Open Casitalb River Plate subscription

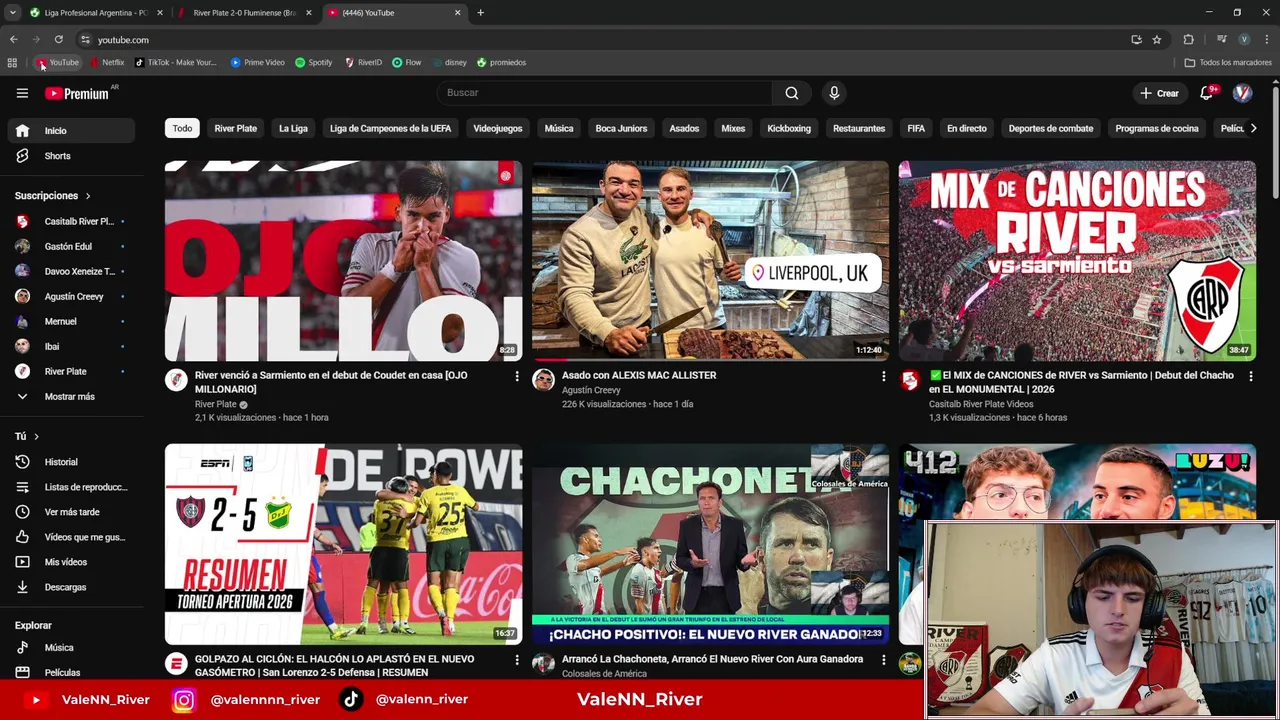(72, 221)
